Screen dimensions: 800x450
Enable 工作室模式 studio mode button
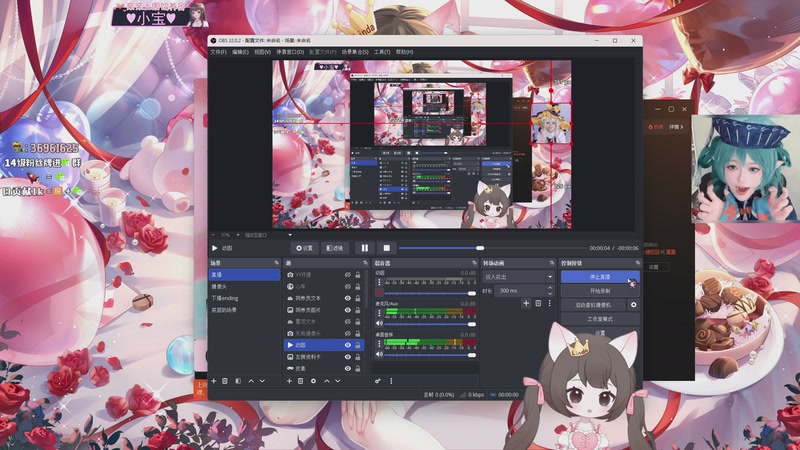pos(600,319)
